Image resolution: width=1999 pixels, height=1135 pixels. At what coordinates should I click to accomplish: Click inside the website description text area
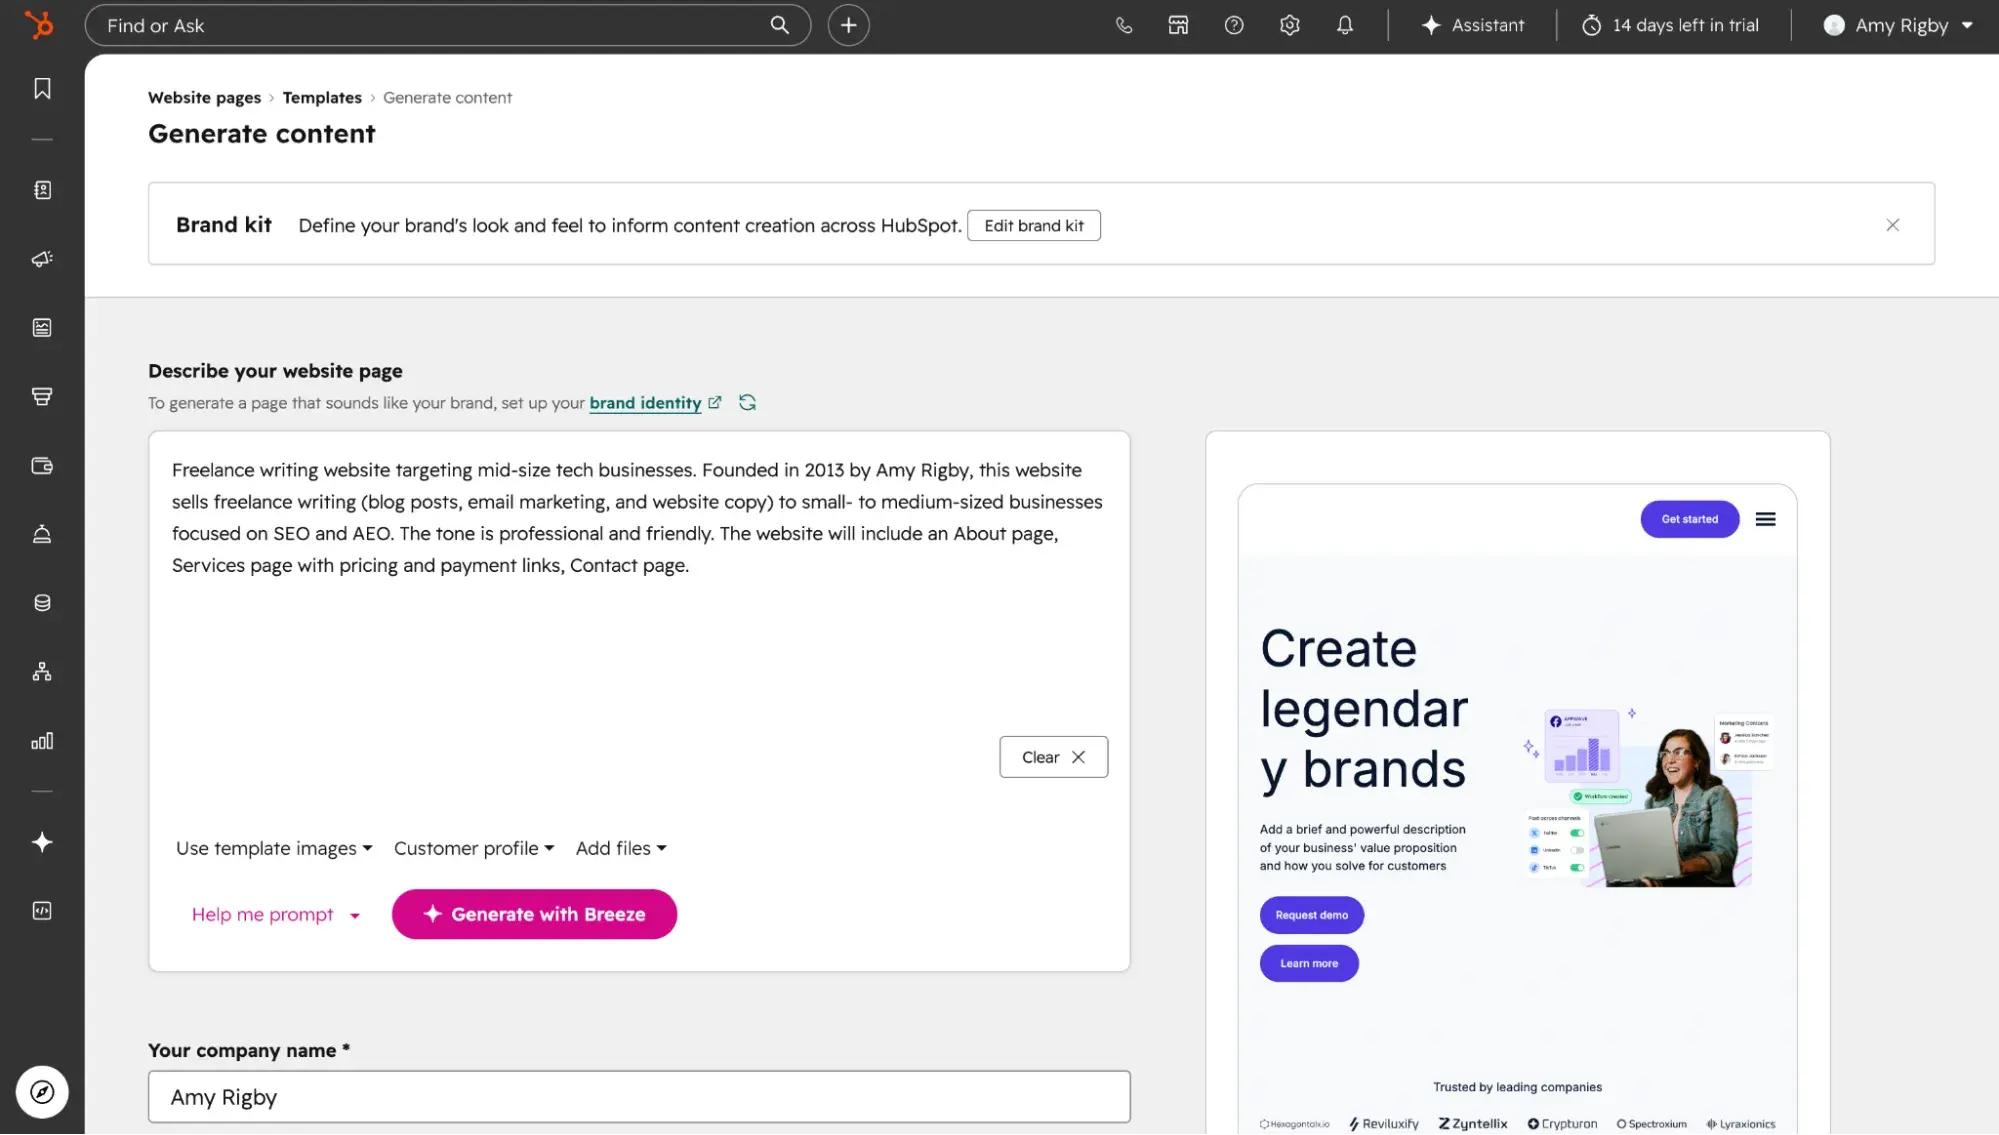[x=639, y=600]
